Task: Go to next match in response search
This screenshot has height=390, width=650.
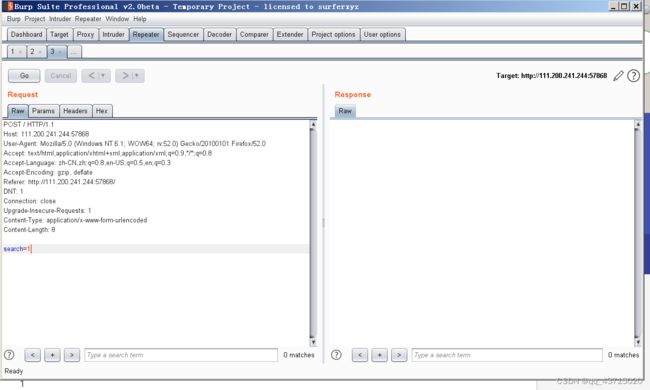Action: click(x=399, y=355)
